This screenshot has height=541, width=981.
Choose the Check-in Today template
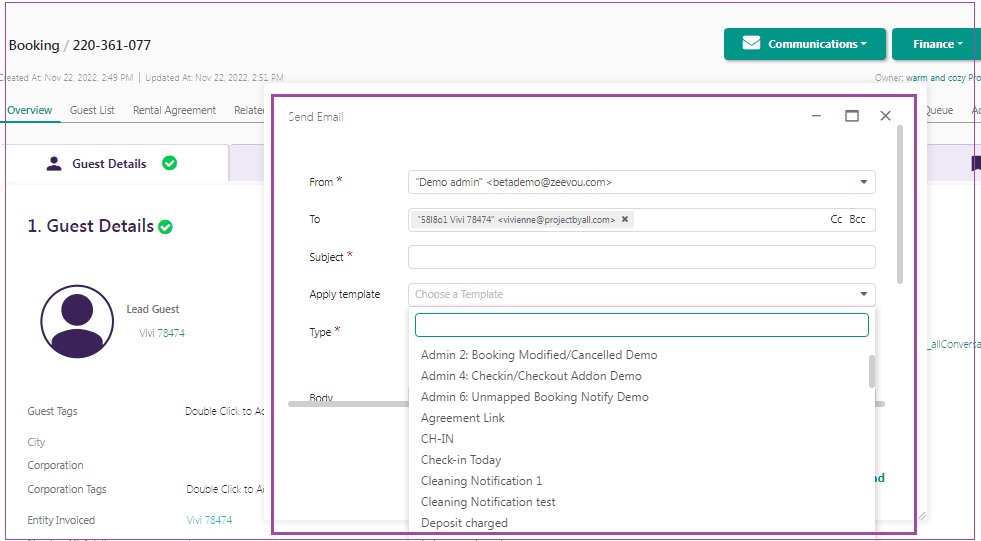pyautogui.click(x=460, y=460)
